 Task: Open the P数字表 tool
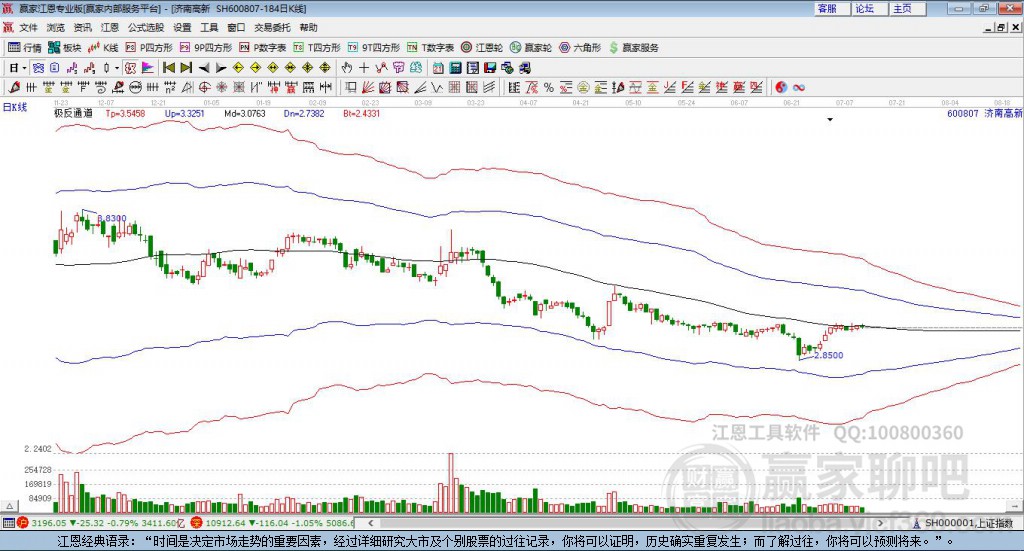(x=263, y=48)
